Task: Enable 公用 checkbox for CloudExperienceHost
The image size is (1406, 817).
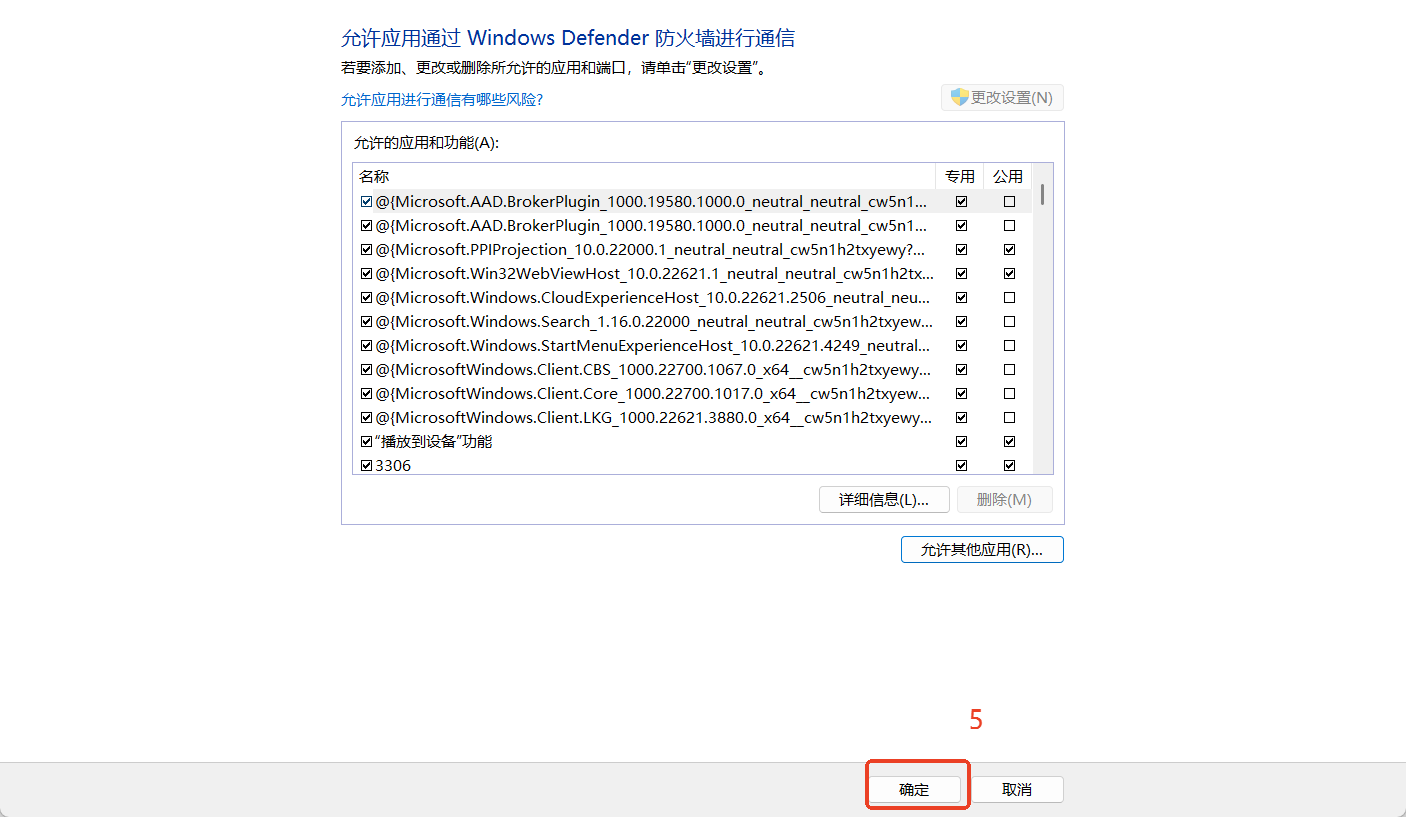Action: [x=1010, y=297]
